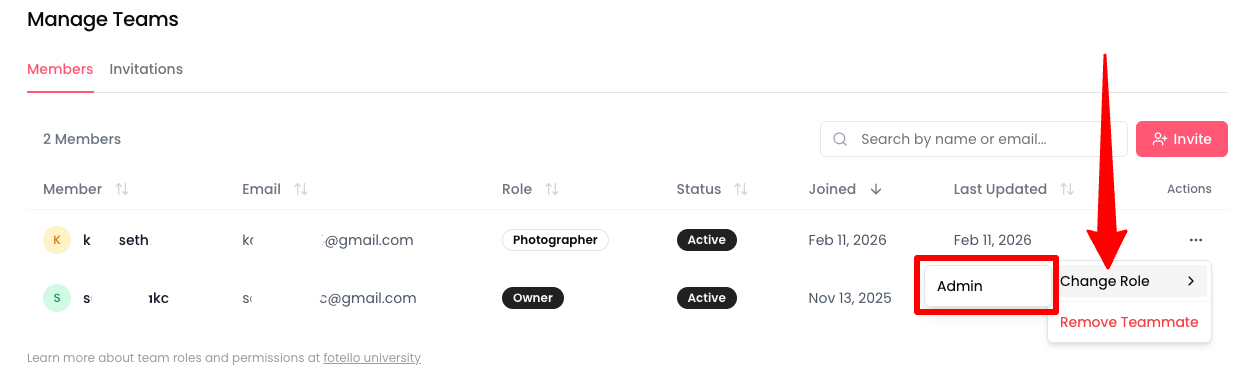Click the Email column header label
The image size is (1257, 391).
pos(261,189)
